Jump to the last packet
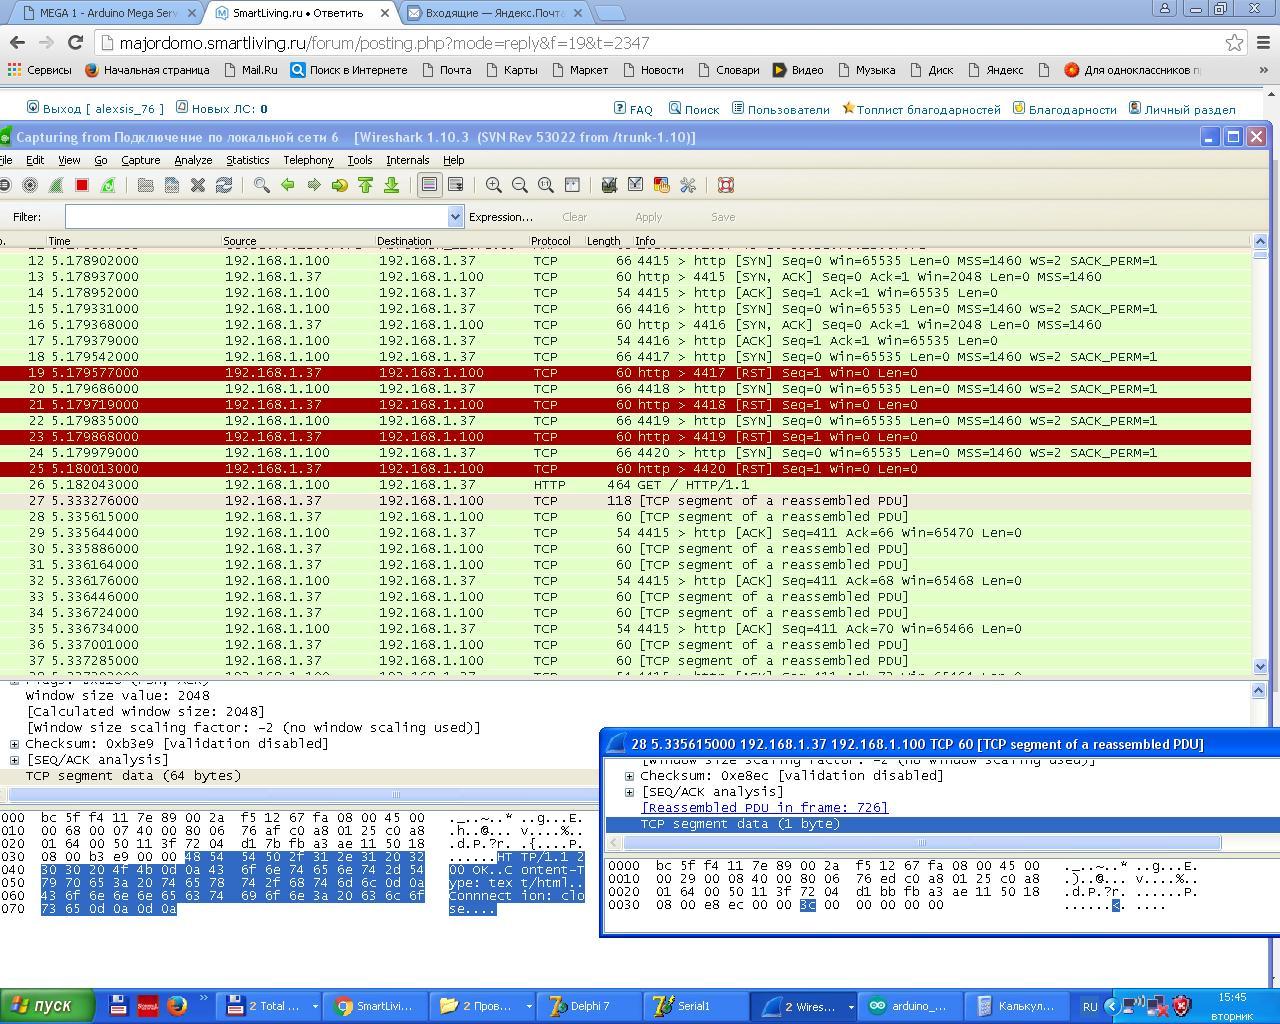The height and width of the screenshot is (1024, 1280). 392,185
